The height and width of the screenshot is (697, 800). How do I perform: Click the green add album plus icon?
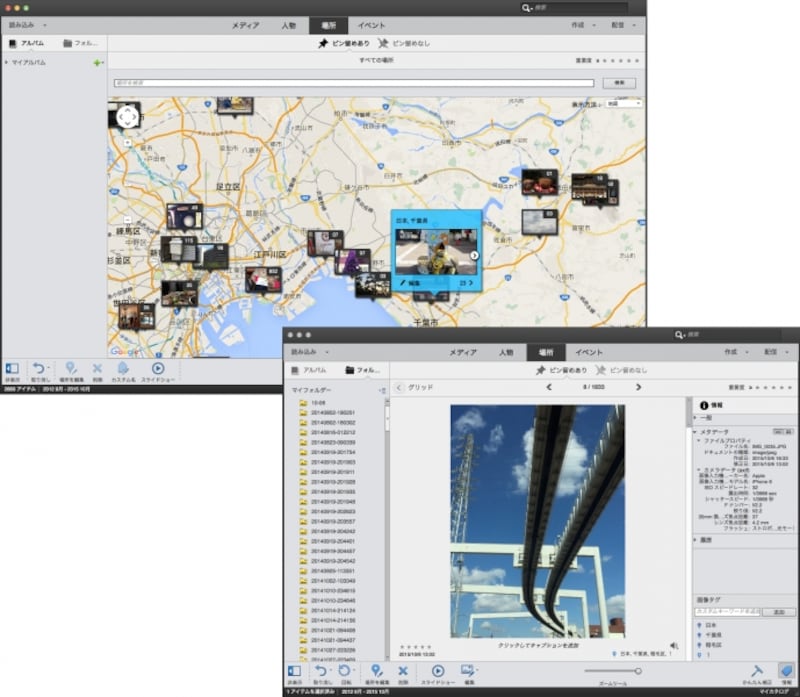click(x=97, y=63)
